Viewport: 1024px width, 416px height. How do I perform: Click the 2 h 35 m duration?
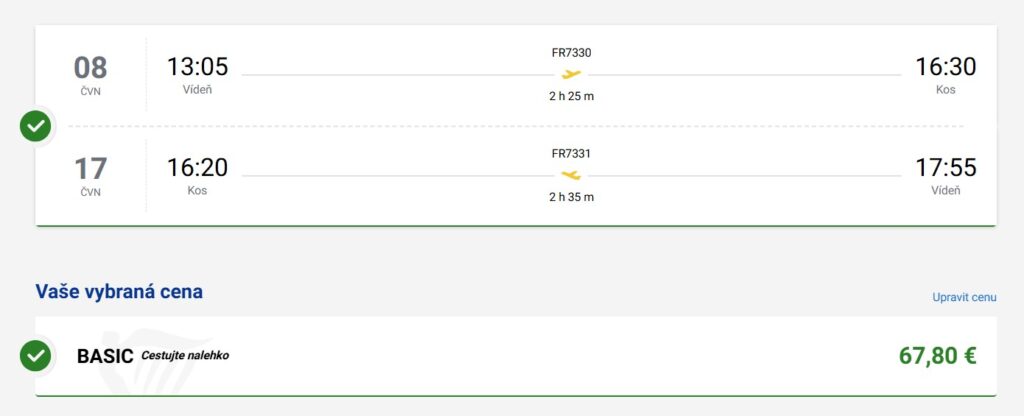coord(571,197)
